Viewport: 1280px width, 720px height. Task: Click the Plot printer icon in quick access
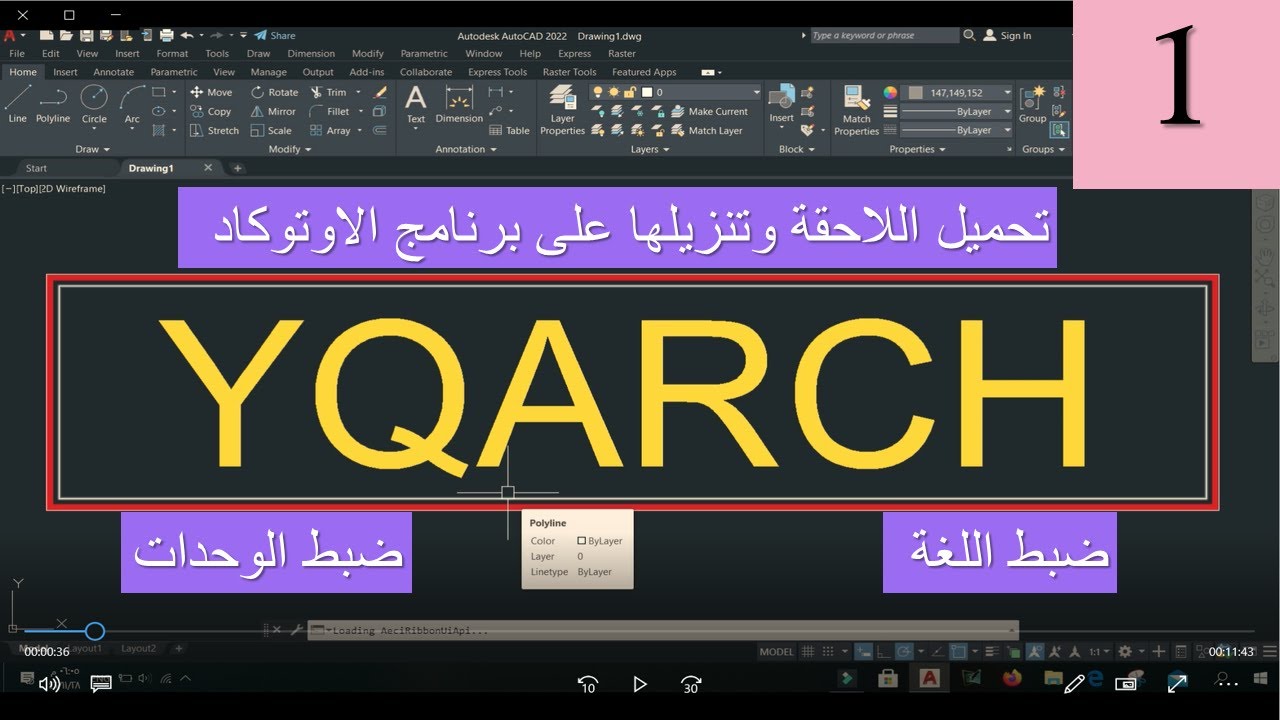[166, 35]
